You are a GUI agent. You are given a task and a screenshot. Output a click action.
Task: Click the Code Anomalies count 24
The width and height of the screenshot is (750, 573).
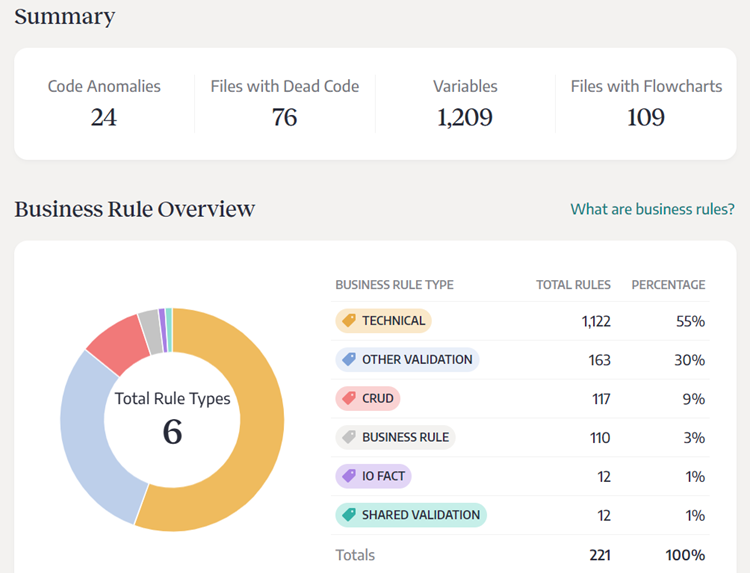pos(104,117)
